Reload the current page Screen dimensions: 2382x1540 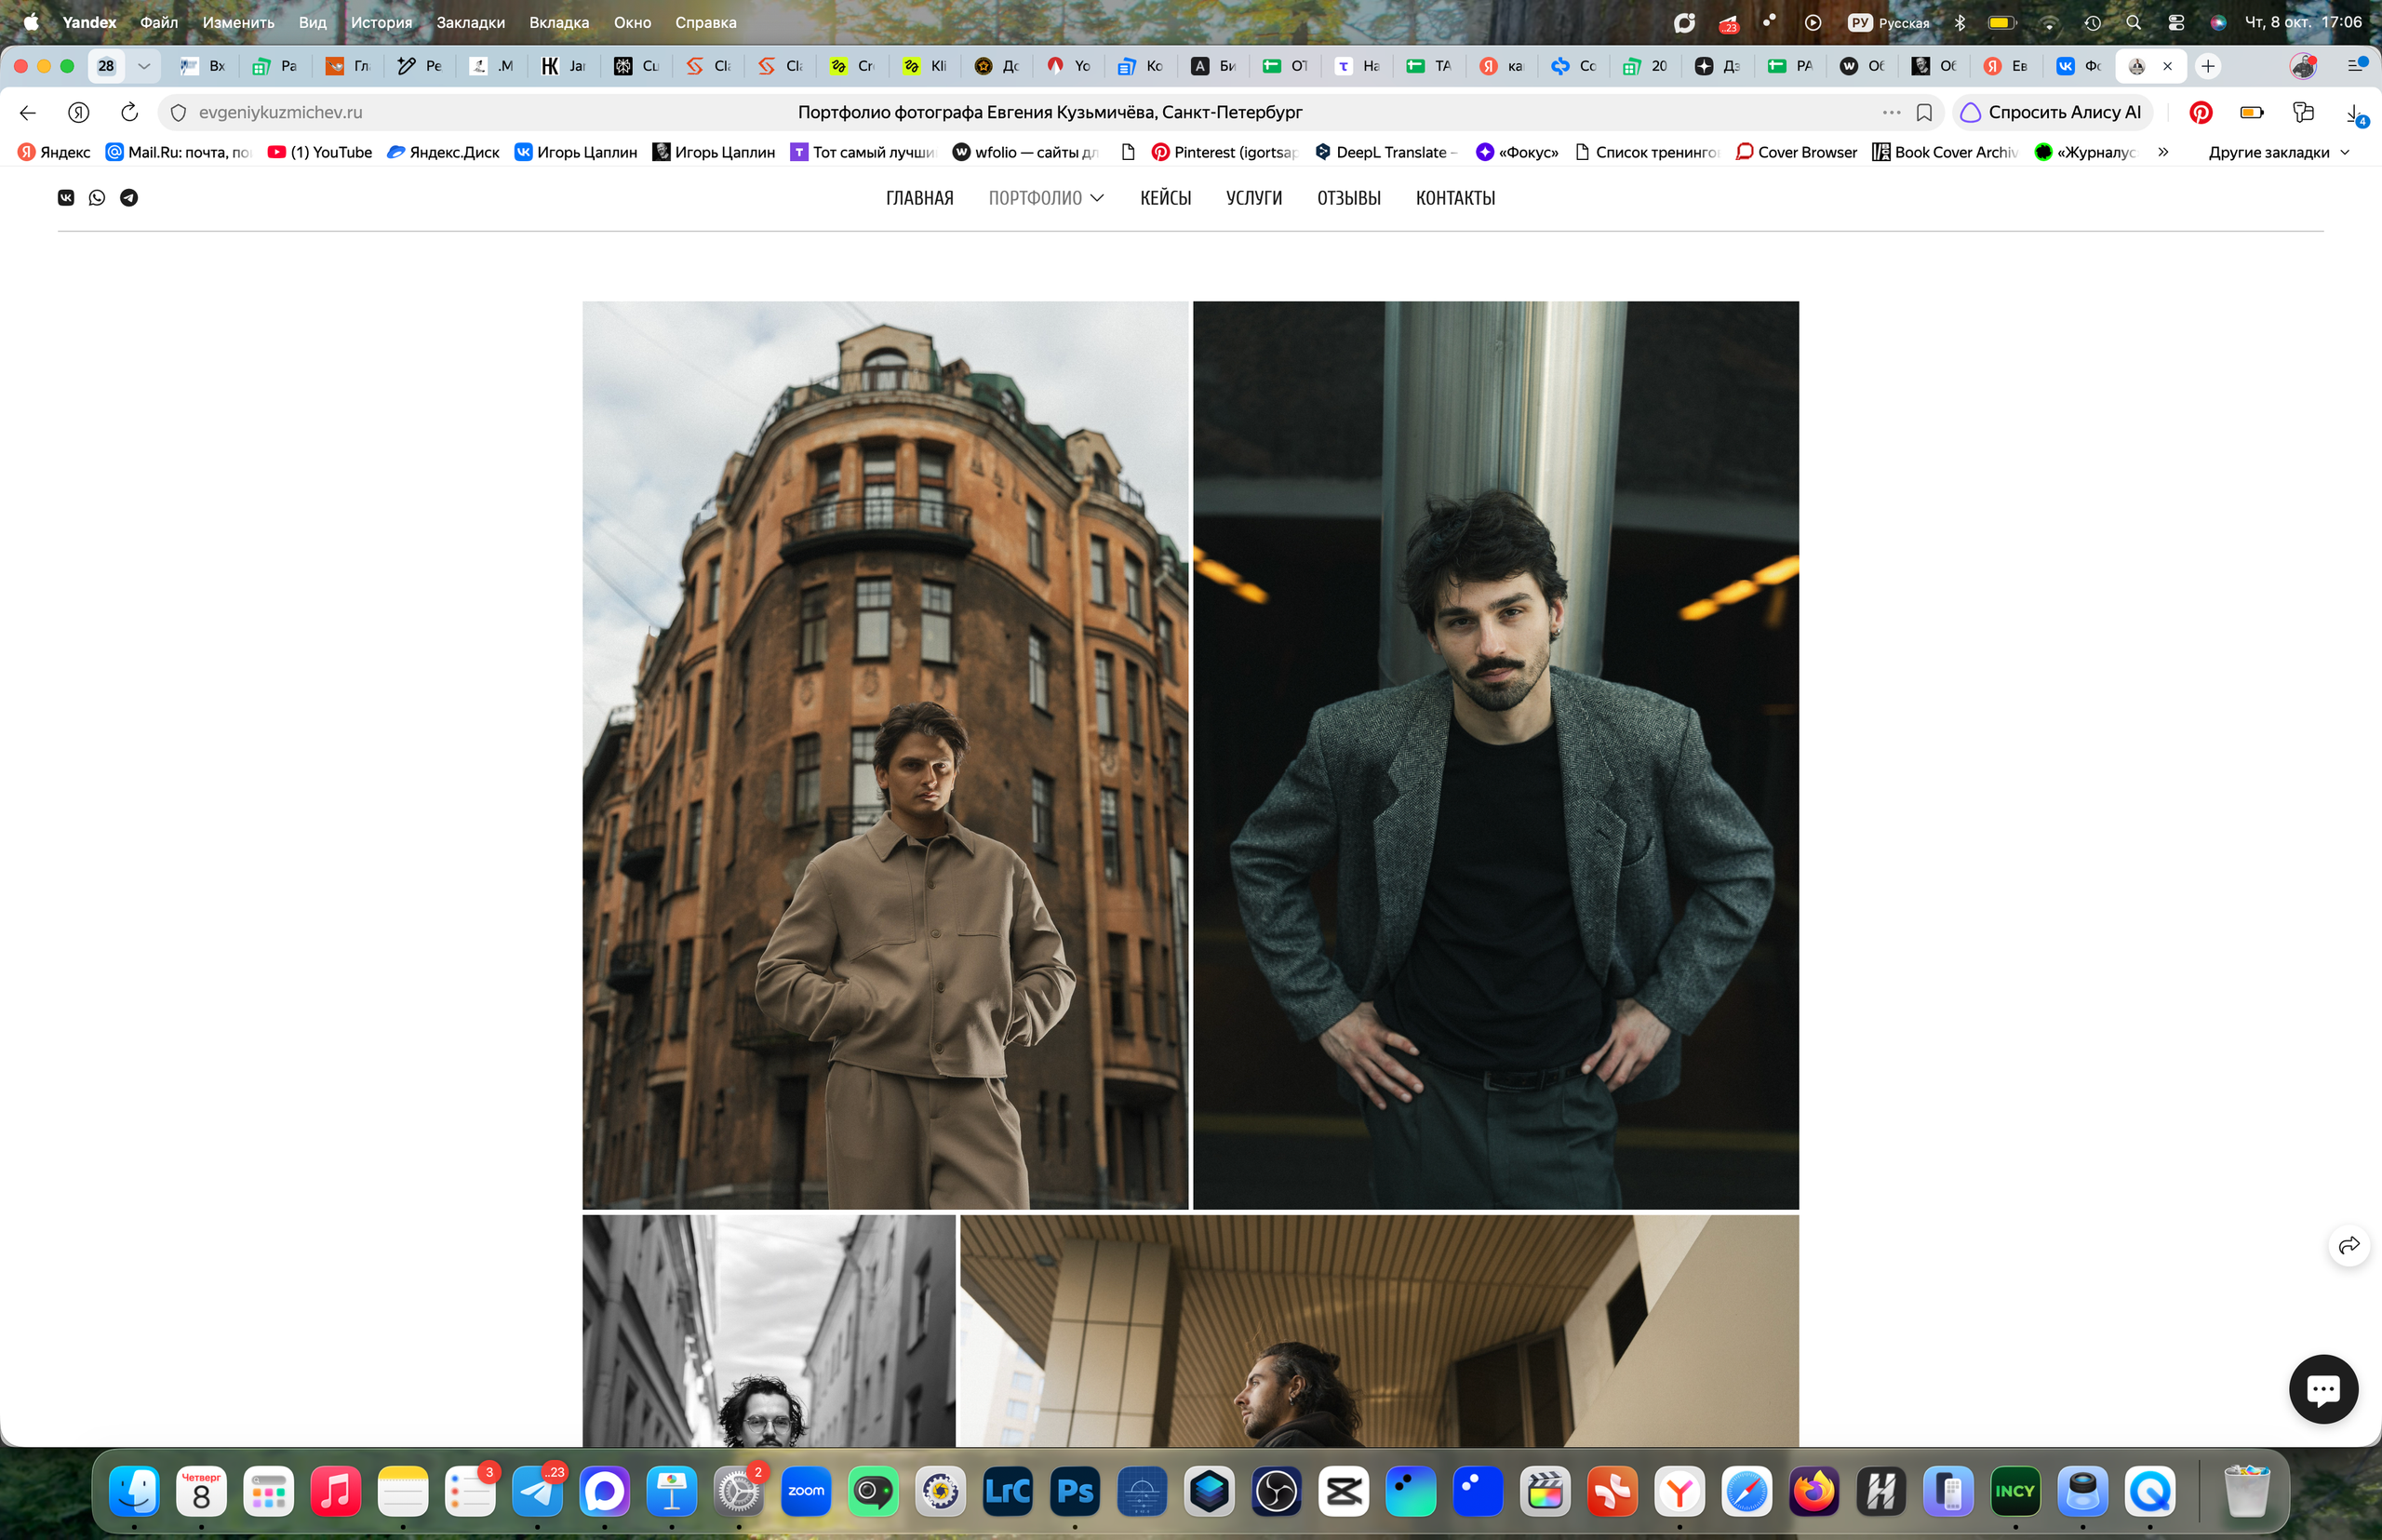[x=129, y=112]
